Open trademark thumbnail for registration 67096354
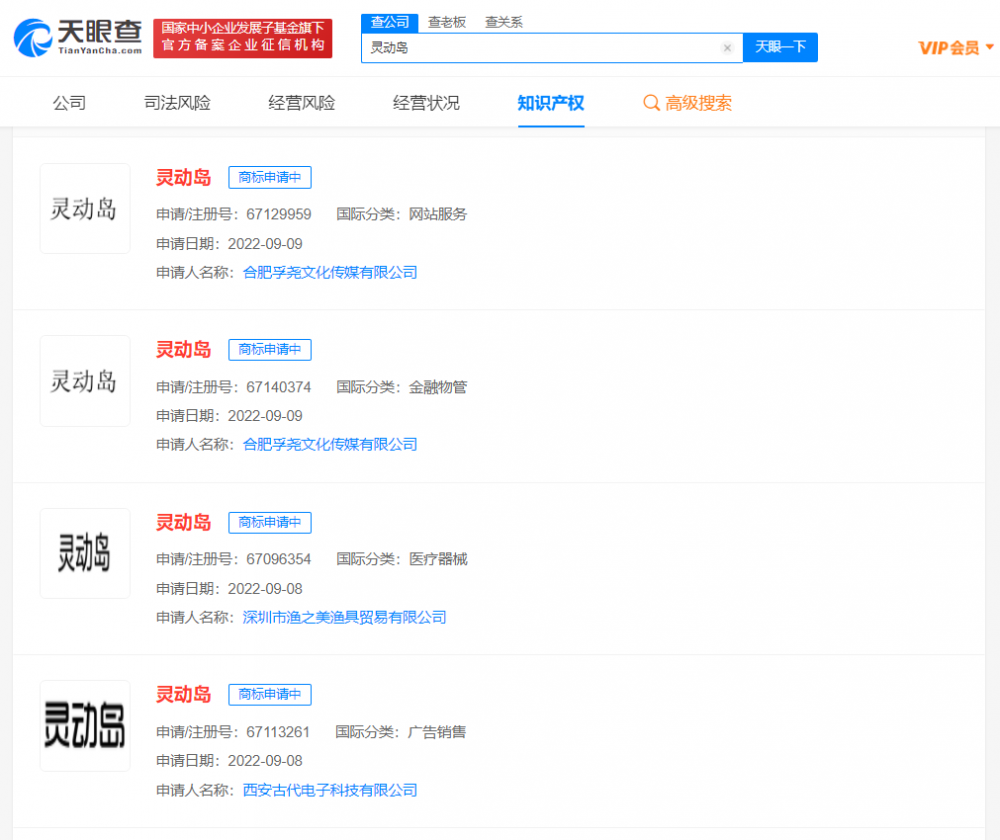This screenshot has width=1000, height=840. pyautogui.click(x=85, y=553)
